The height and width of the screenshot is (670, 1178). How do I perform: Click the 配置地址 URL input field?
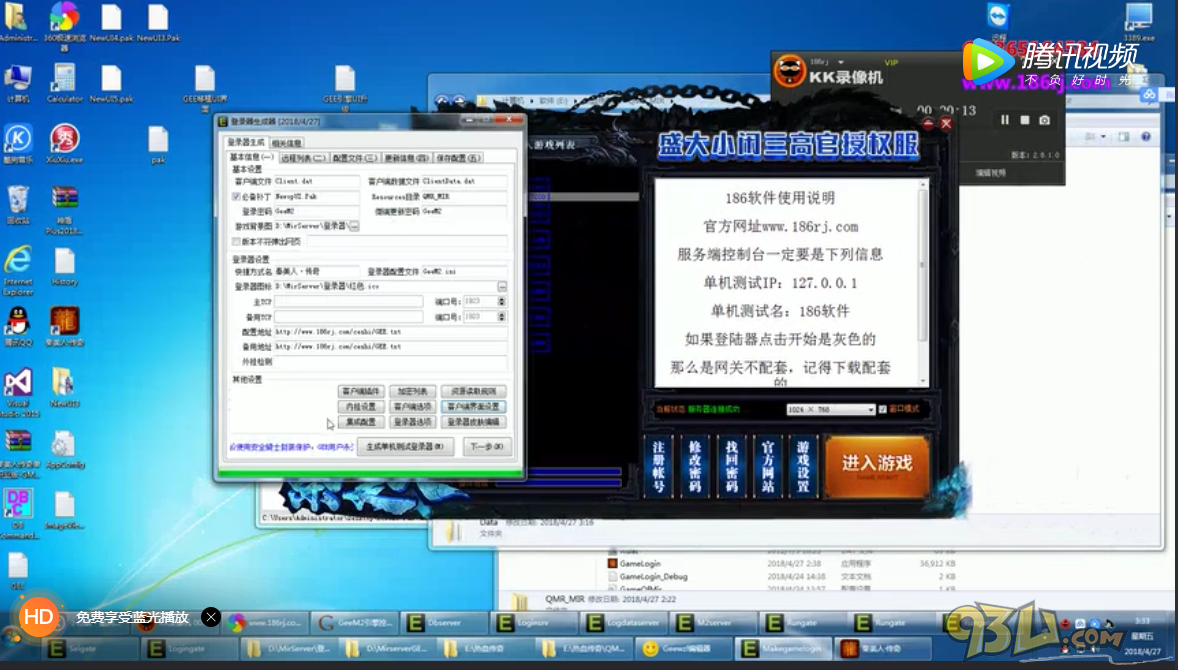[391, 331]
